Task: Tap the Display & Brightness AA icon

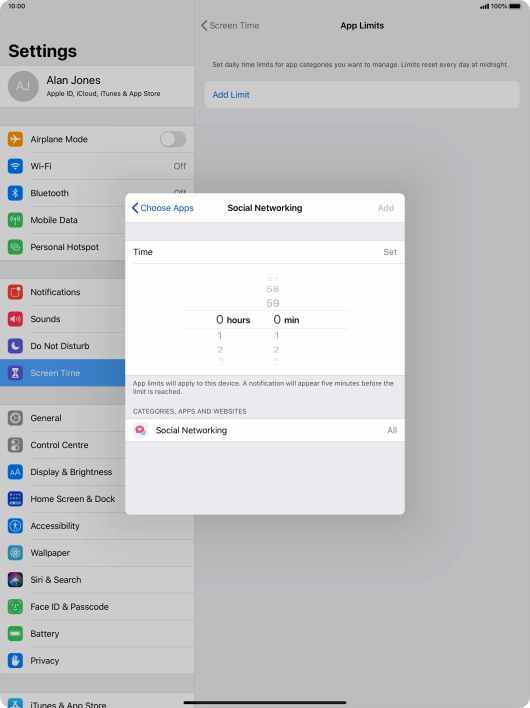Action: click(15, 472)
